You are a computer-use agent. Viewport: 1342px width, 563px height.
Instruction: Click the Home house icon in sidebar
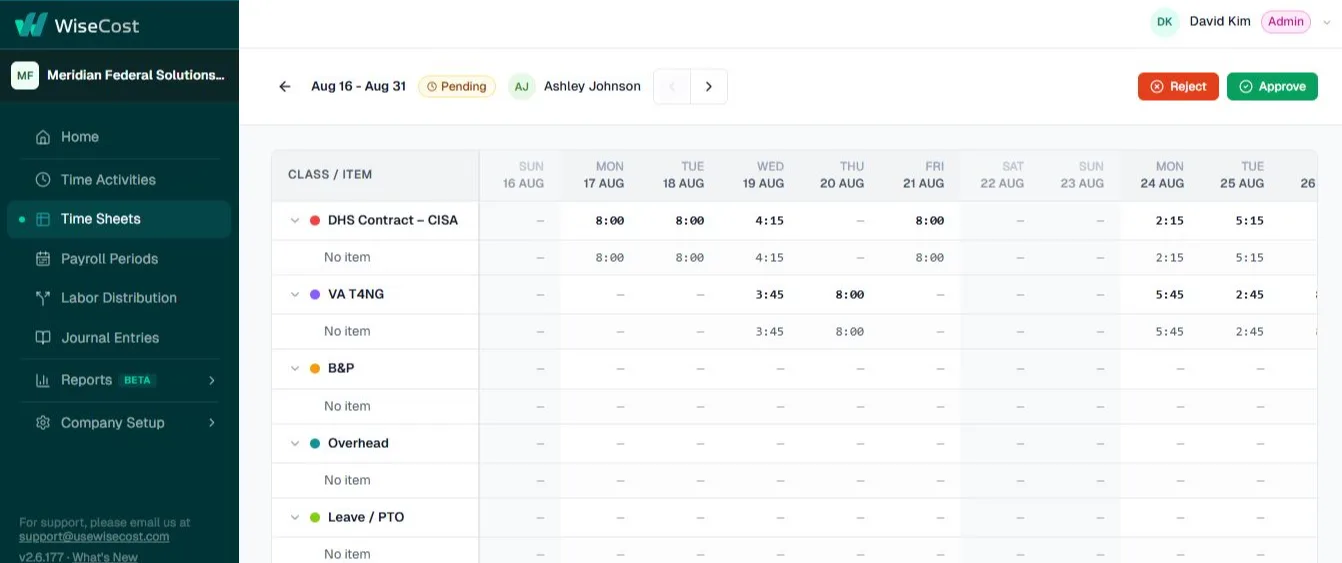[43, 137]
